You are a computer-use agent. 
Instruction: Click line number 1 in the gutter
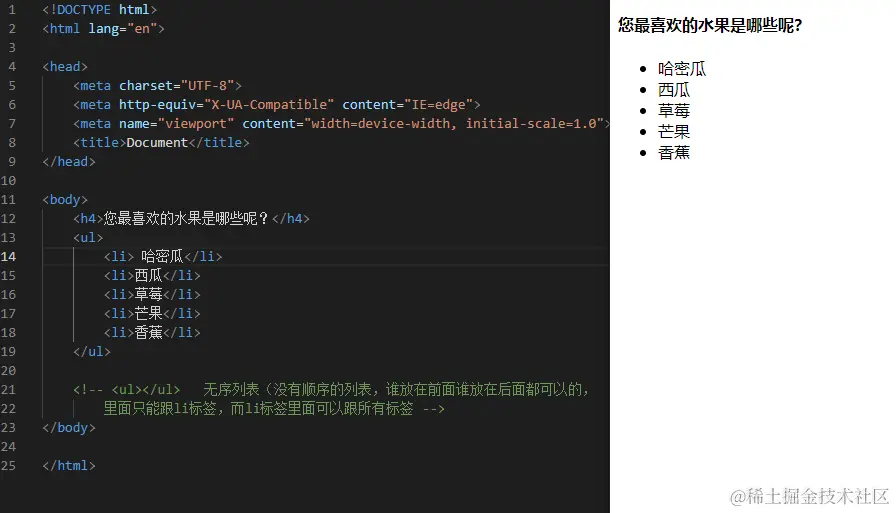coord(11,10)
